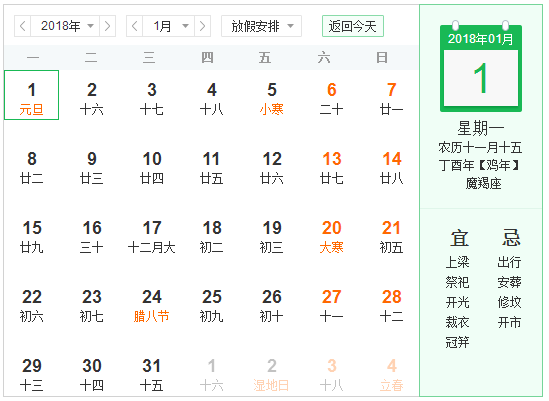This screenshot has width=549, height=401.
Task: Select Sunday January 14 廿八
Action: [391, 167]
